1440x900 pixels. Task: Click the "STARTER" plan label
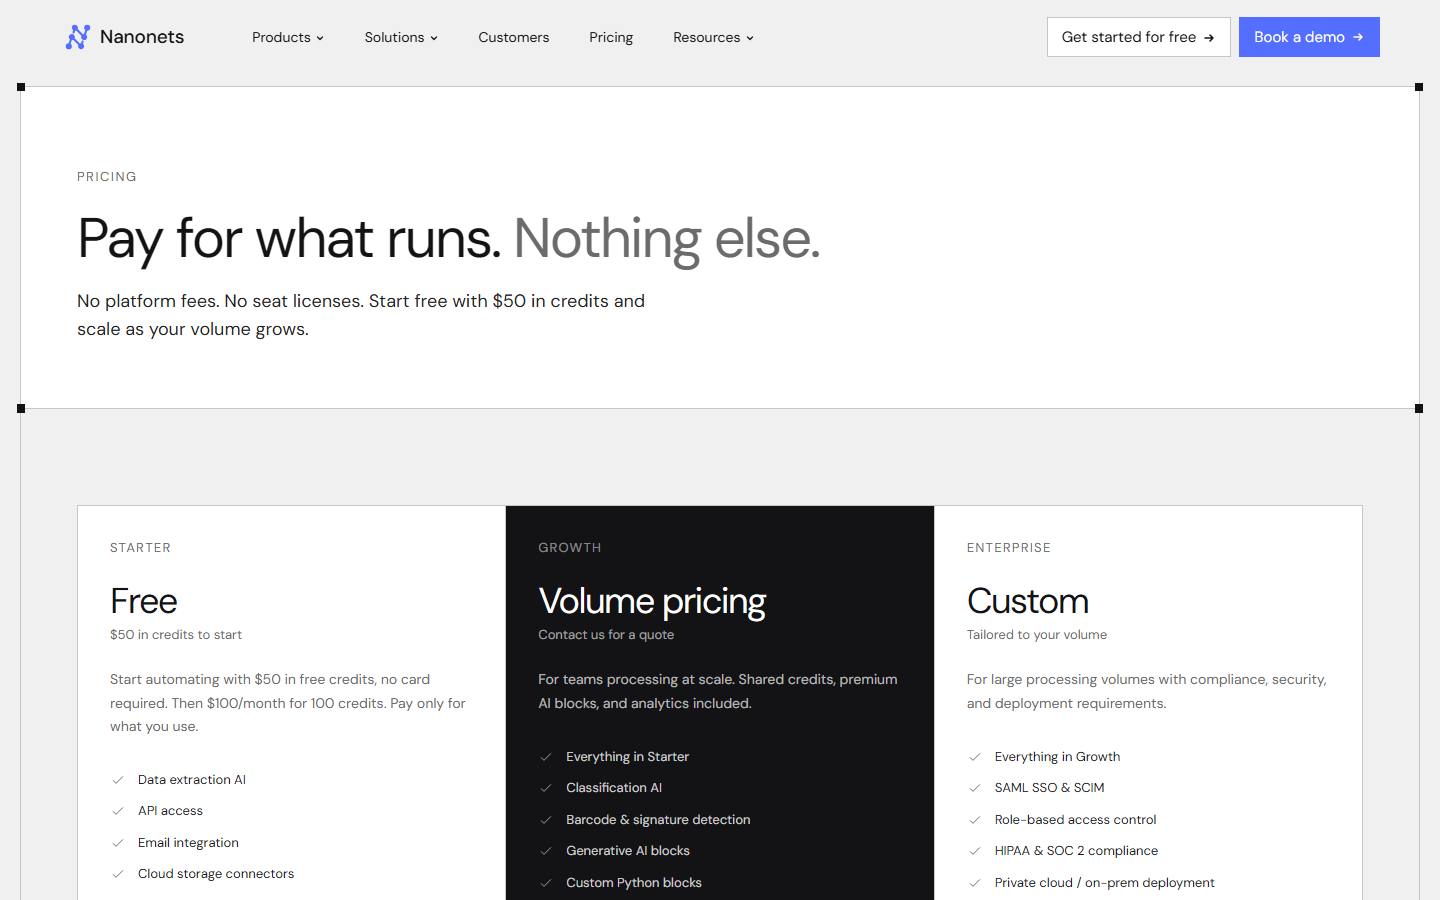141,548
